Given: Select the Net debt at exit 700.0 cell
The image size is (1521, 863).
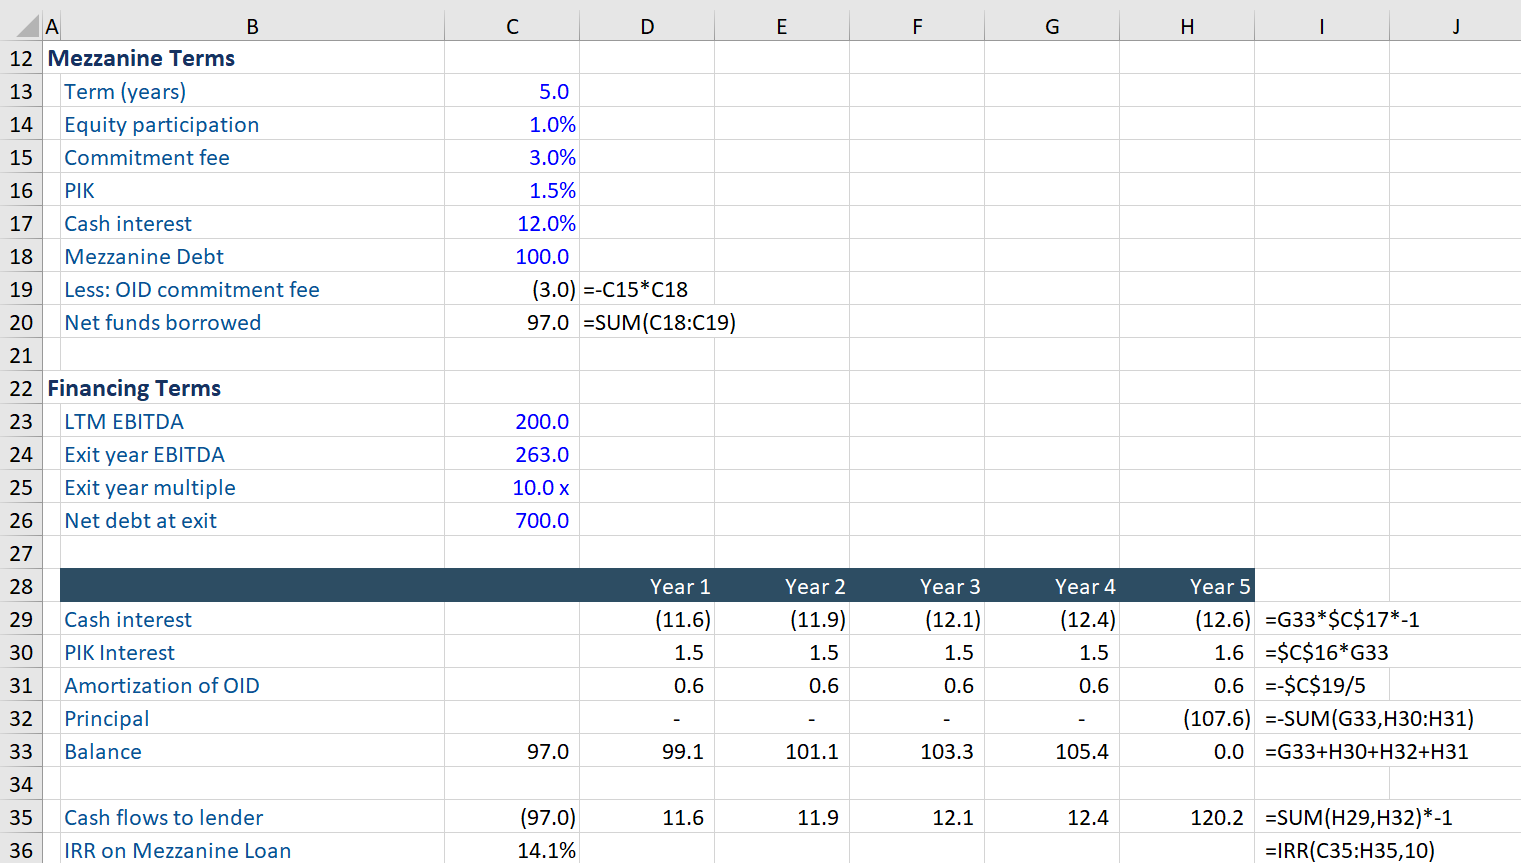Looking at the screenshot, I should pos(542,521).
